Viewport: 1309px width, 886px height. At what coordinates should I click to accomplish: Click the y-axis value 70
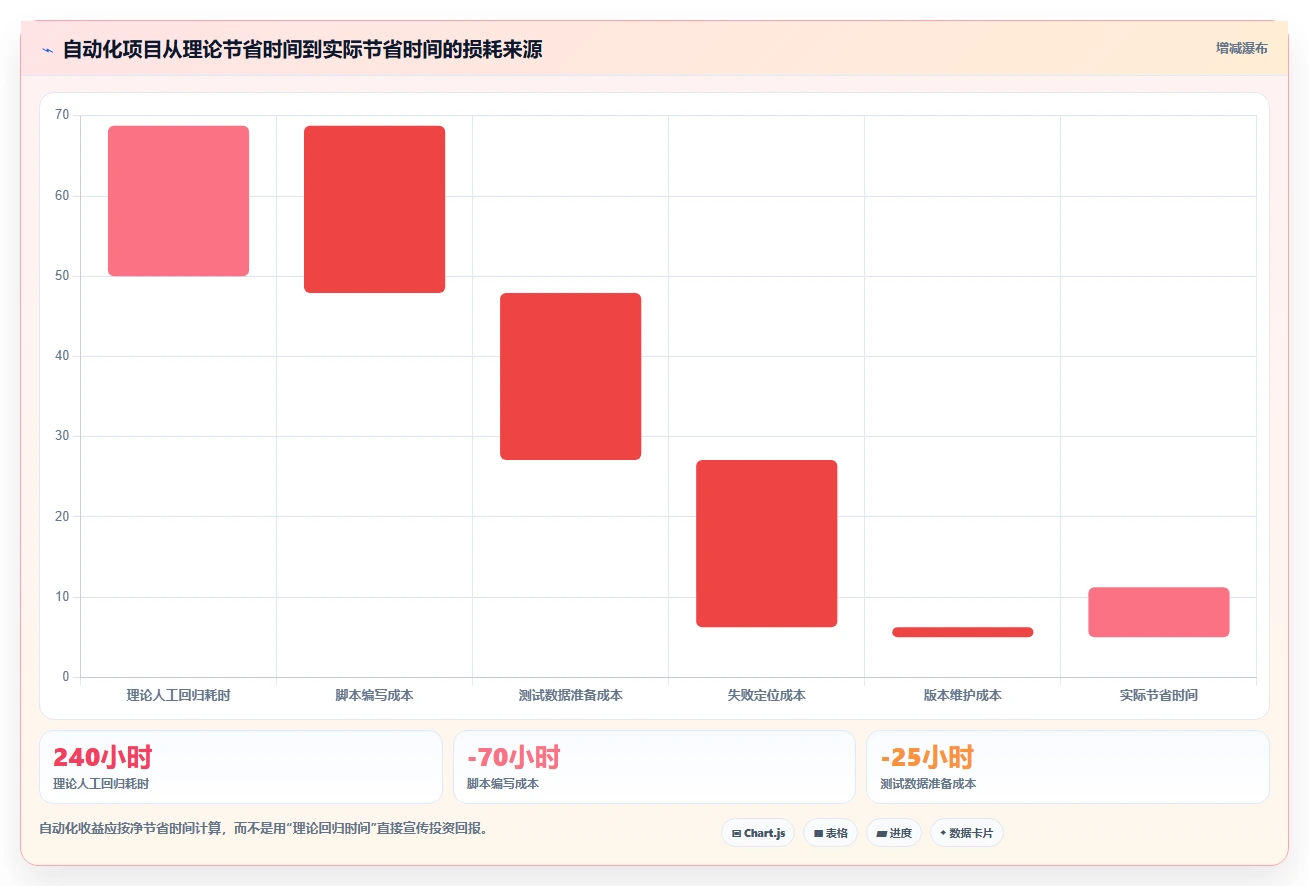pyautogui.click(x=62, y=115)
